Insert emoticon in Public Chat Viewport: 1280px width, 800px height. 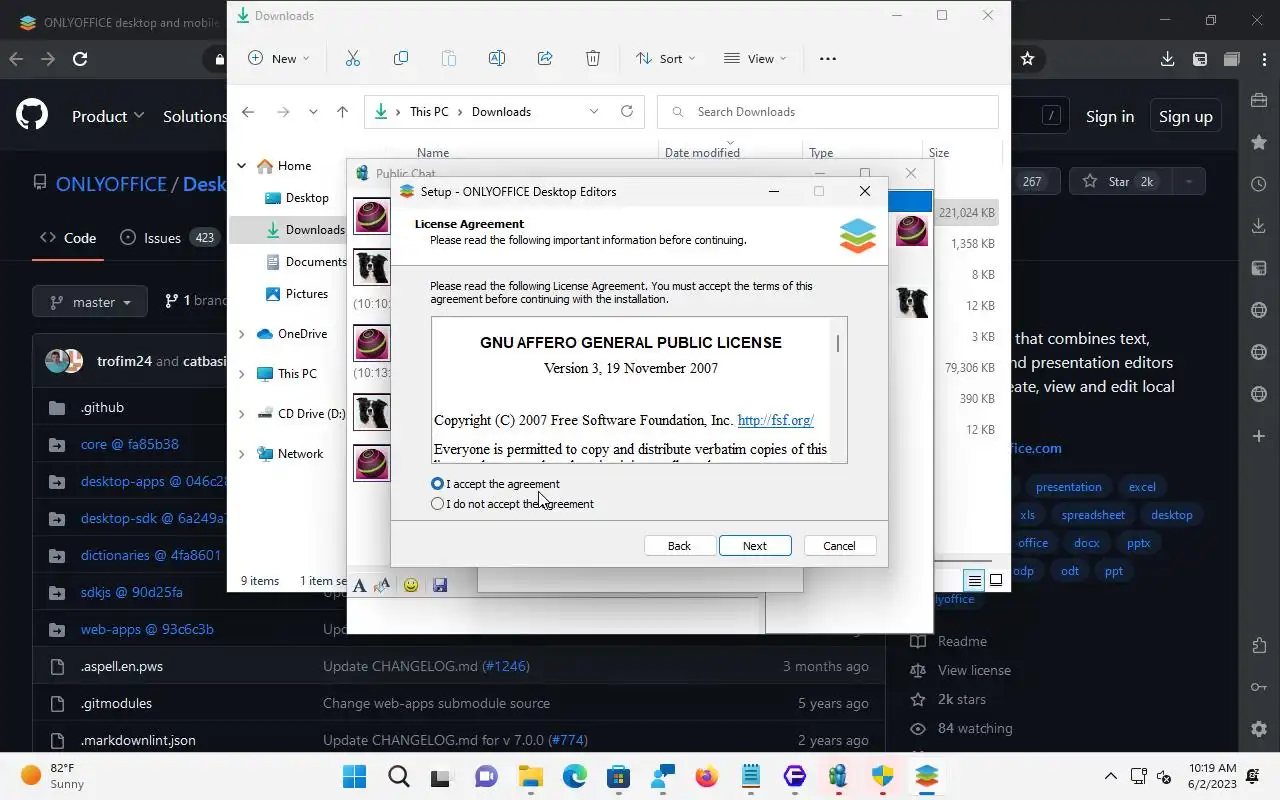(410, 585)
